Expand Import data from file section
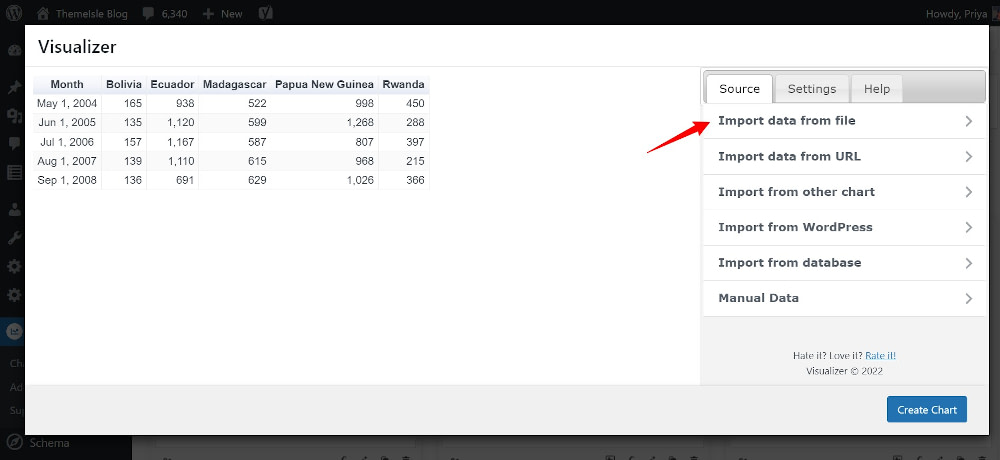 coord(845,121)
